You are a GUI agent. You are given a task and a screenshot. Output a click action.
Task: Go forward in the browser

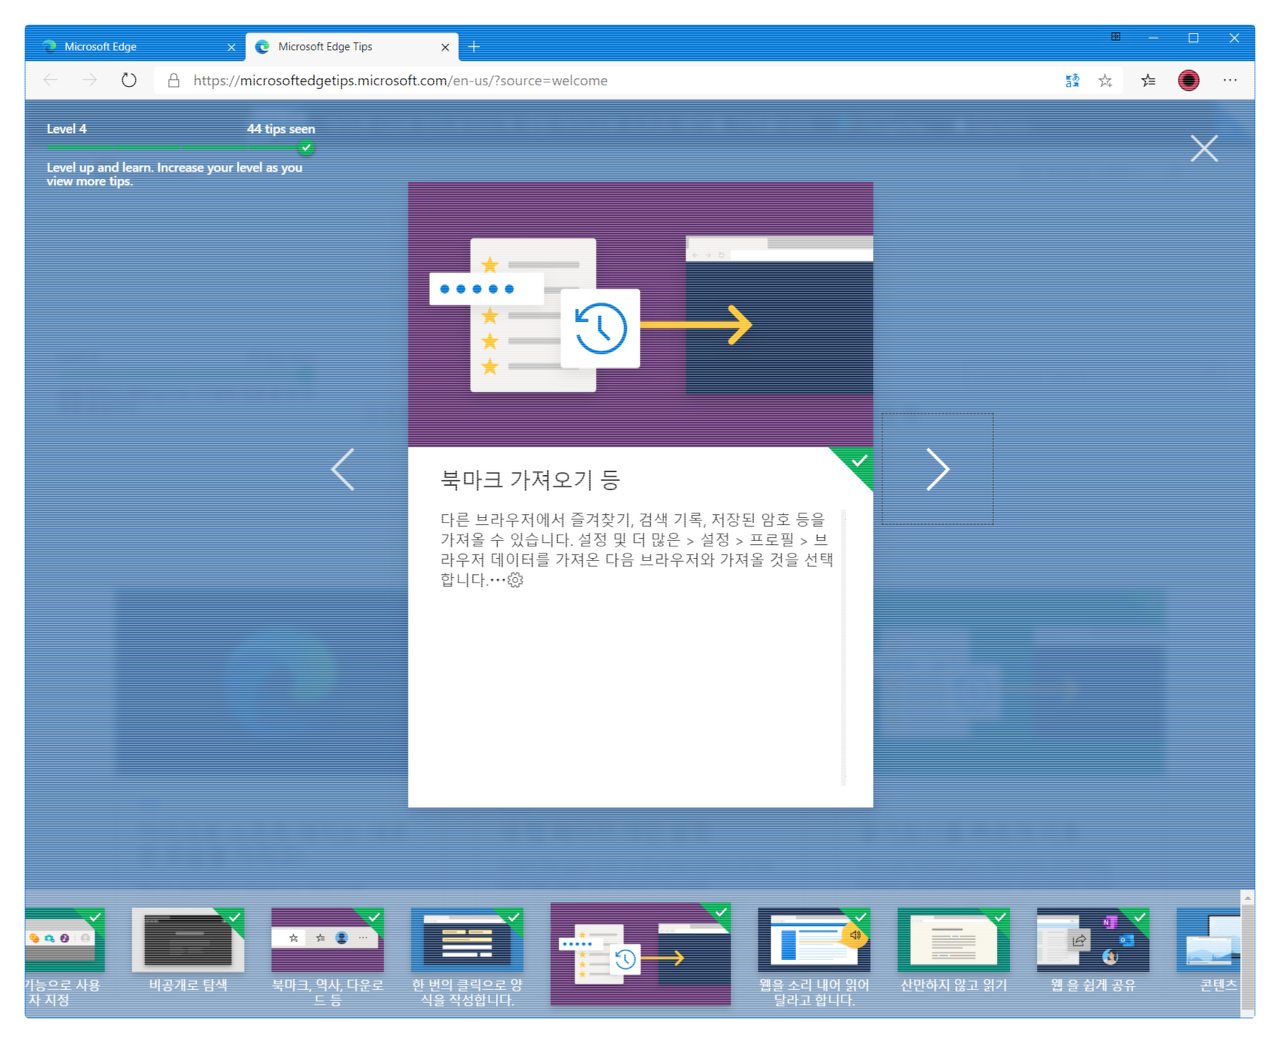pos(90,80)
